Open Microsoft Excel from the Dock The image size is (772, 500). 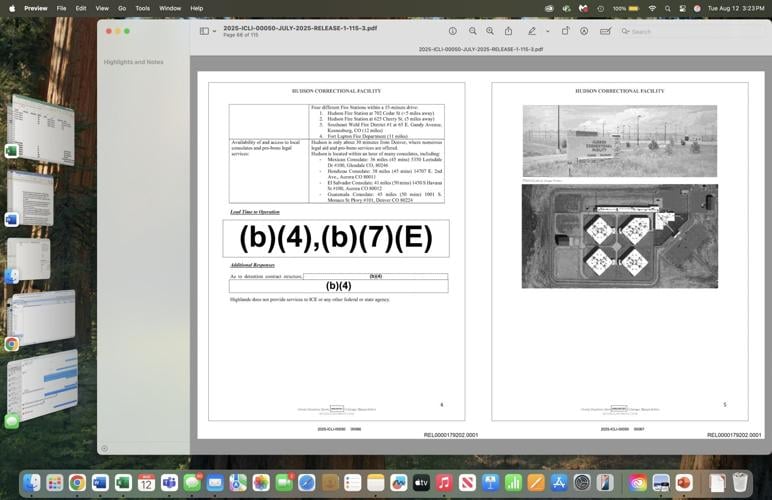point(123,483)
